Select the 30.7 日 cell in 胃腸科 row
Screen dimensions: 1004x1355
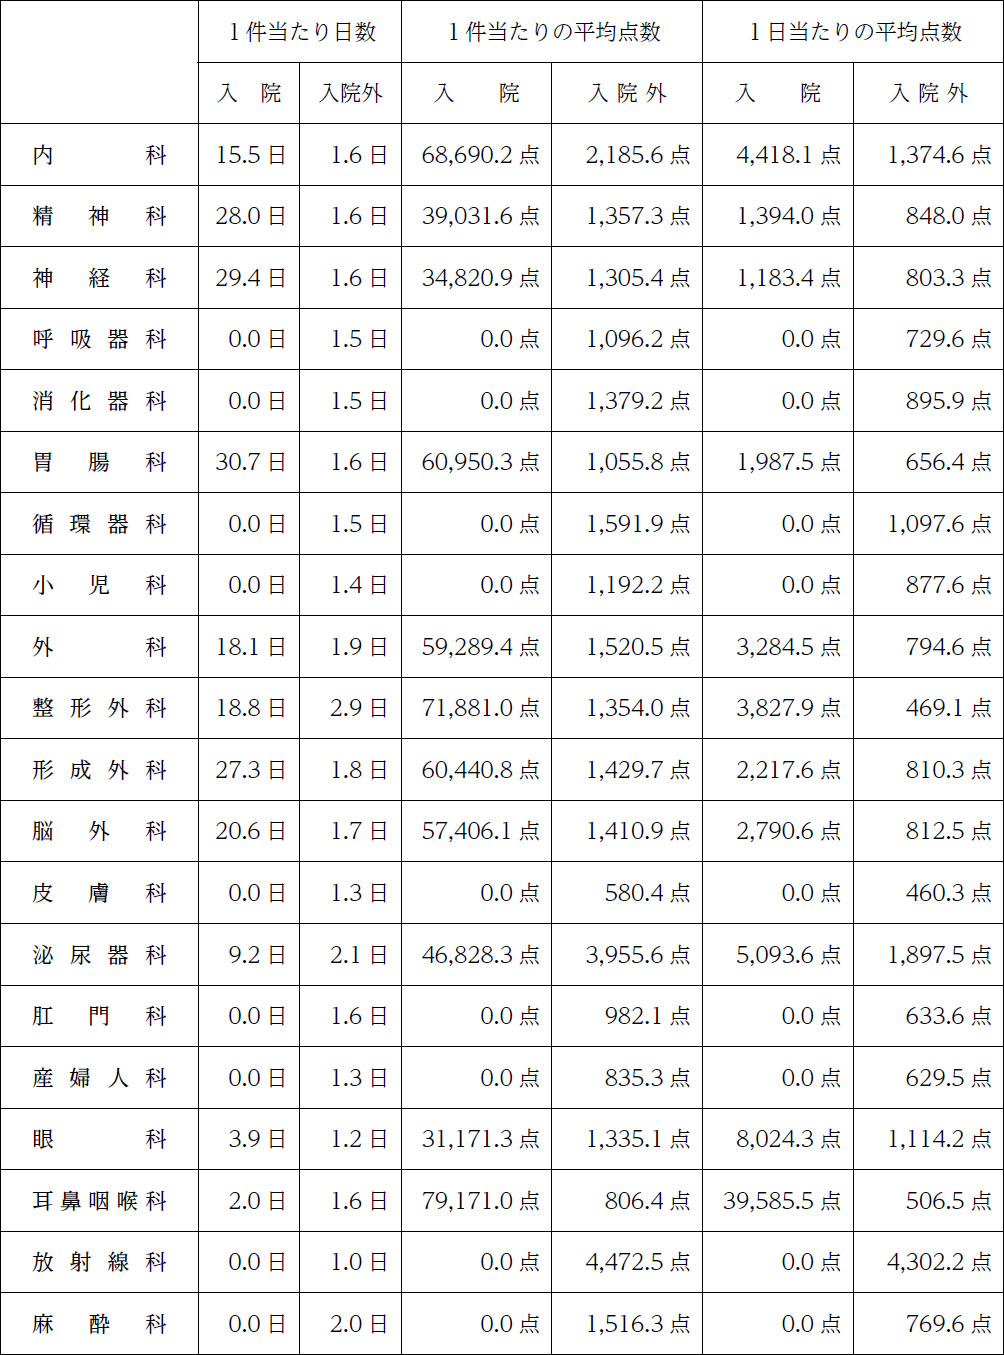point(250,462)
